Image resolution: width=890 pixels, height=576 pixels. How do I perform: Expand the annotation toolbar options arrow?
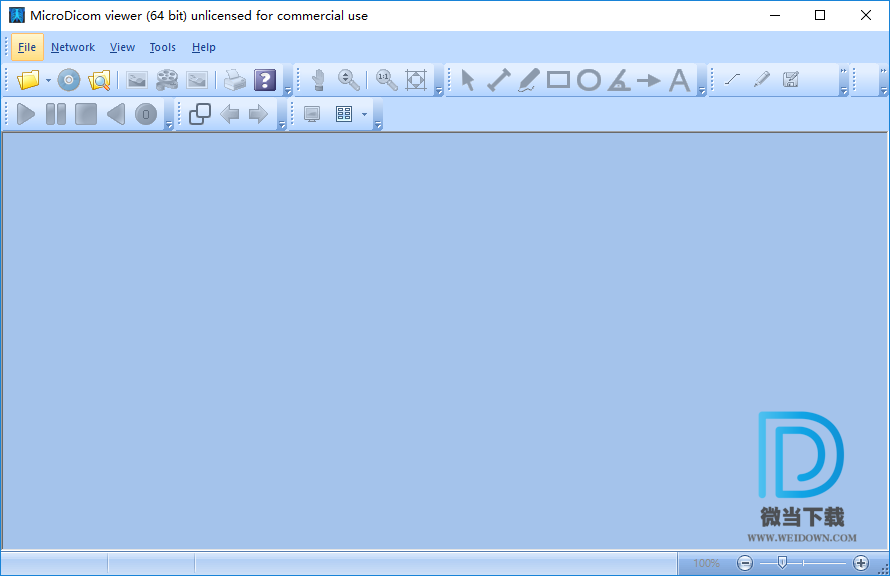point(702,91)
